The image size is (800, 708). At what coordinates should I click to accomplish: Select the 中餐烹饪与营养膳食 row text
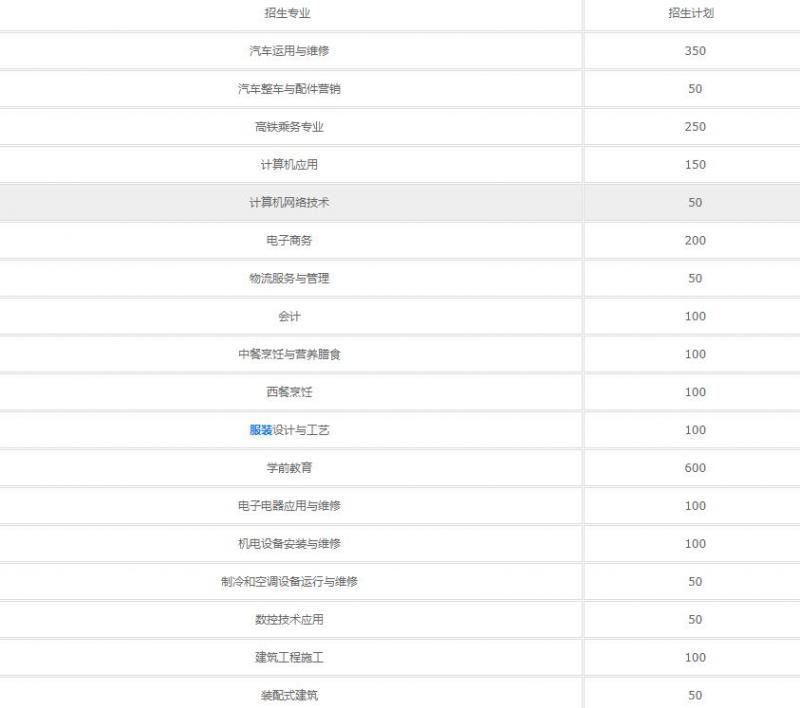pyautogui.click(x=288, y=355)
